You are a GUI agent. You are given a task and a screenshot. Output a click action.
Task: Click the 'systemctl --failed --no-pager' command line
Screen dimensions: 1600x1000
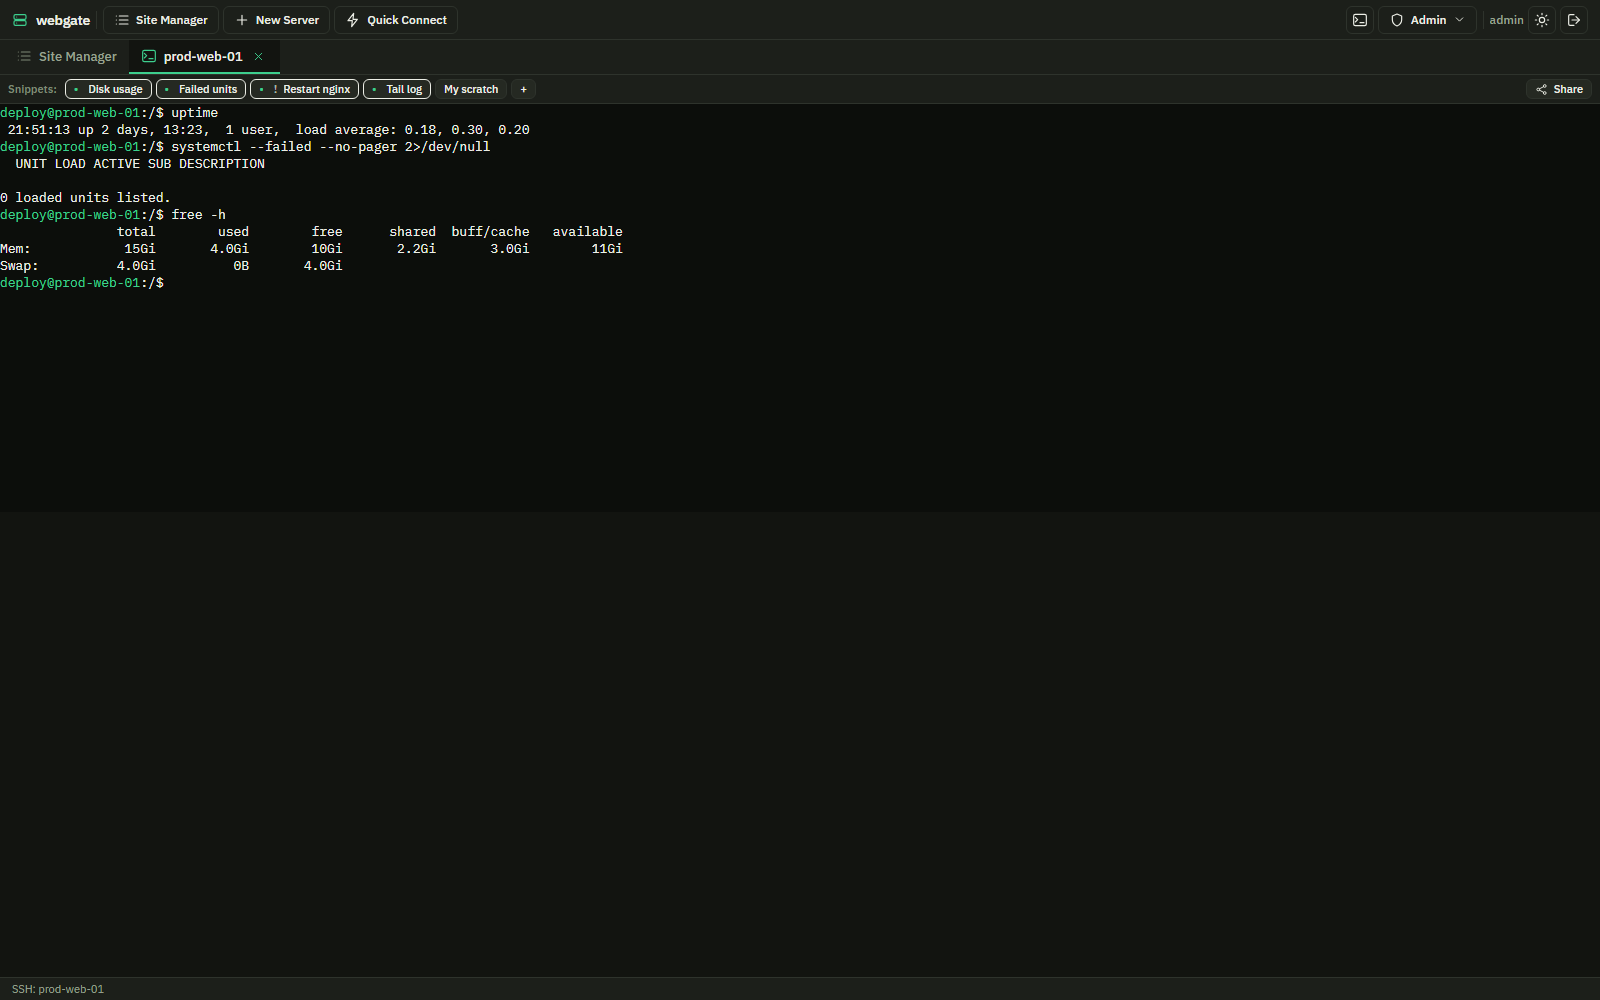point(245,147)
